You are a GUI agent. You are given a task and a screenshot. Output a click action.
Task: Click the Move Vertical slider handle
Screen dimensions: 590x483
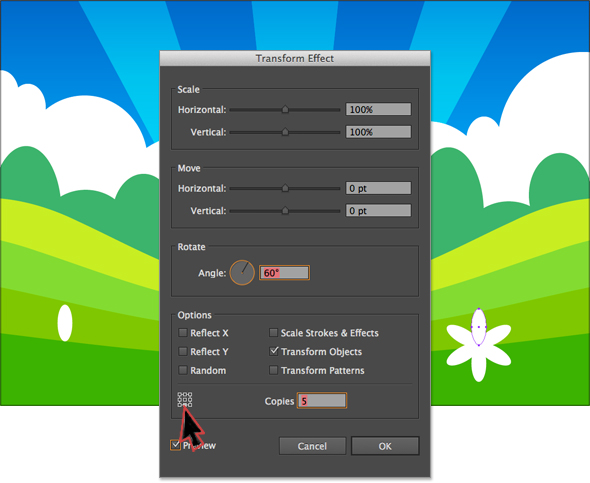point(285,211)
